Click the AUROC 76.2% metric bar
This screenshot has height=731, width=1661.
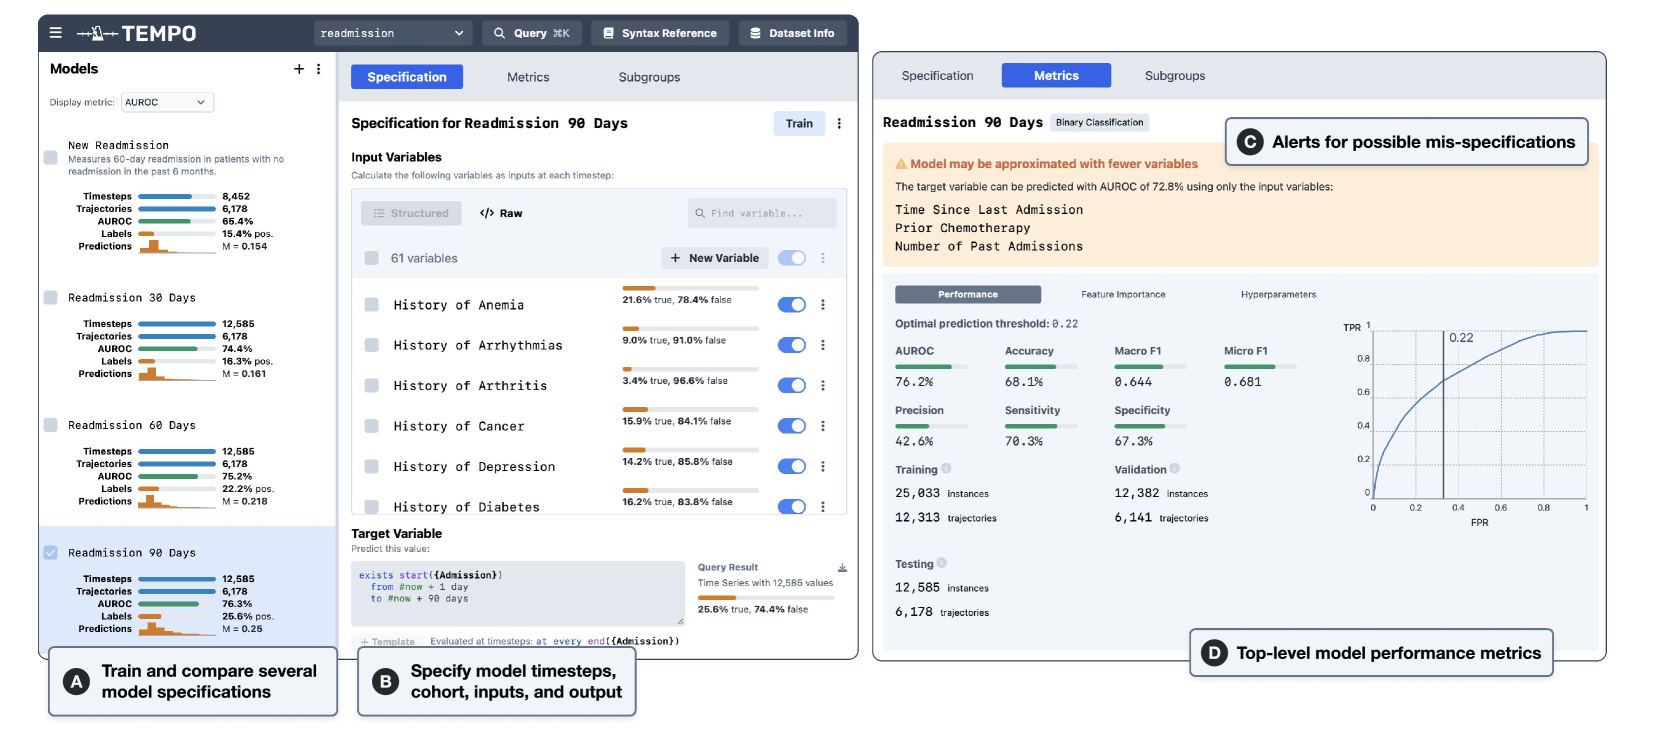click(931, 367)
